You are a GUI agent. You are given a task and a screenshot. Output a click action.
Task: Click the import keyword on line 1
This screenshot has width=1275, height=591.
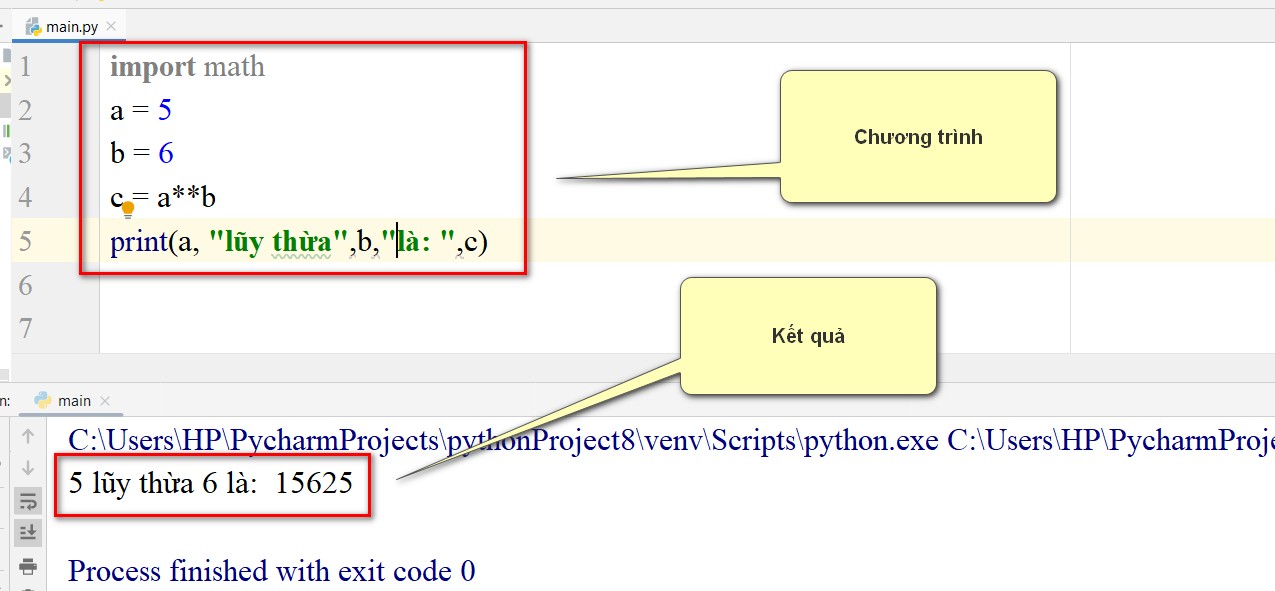(x=153, y=67)
